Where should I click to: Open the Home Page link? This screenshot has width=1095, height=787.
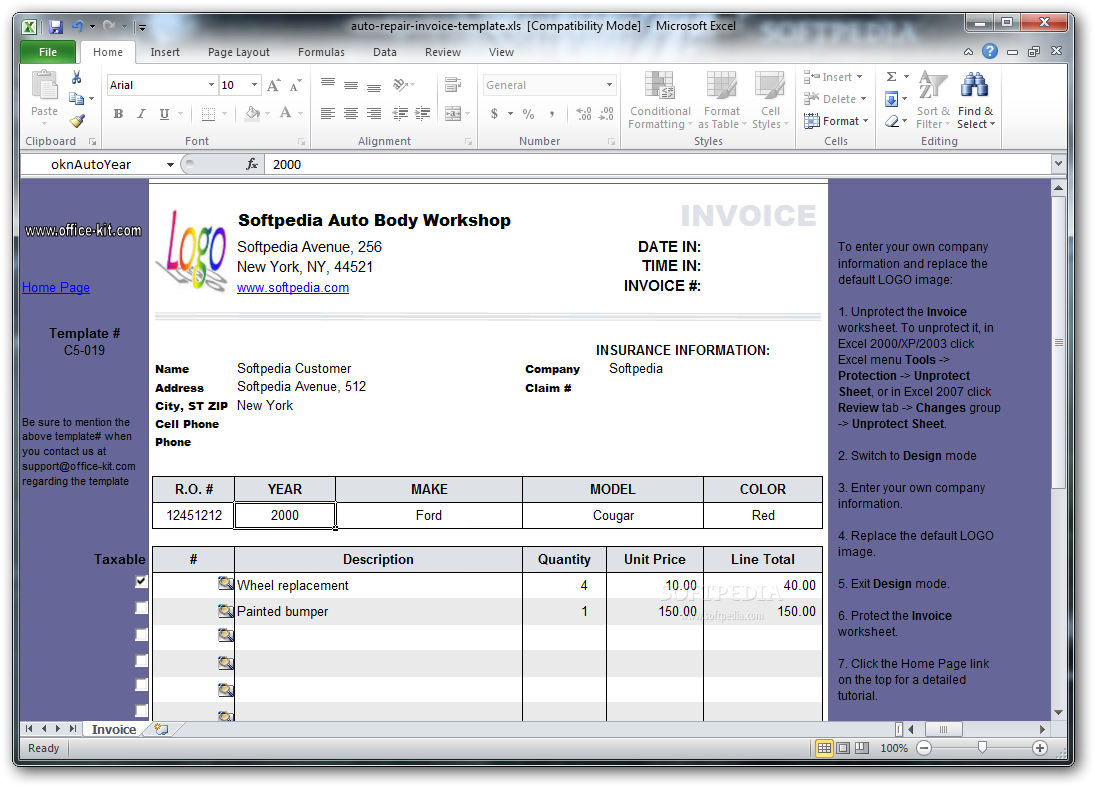coord(56,288)
